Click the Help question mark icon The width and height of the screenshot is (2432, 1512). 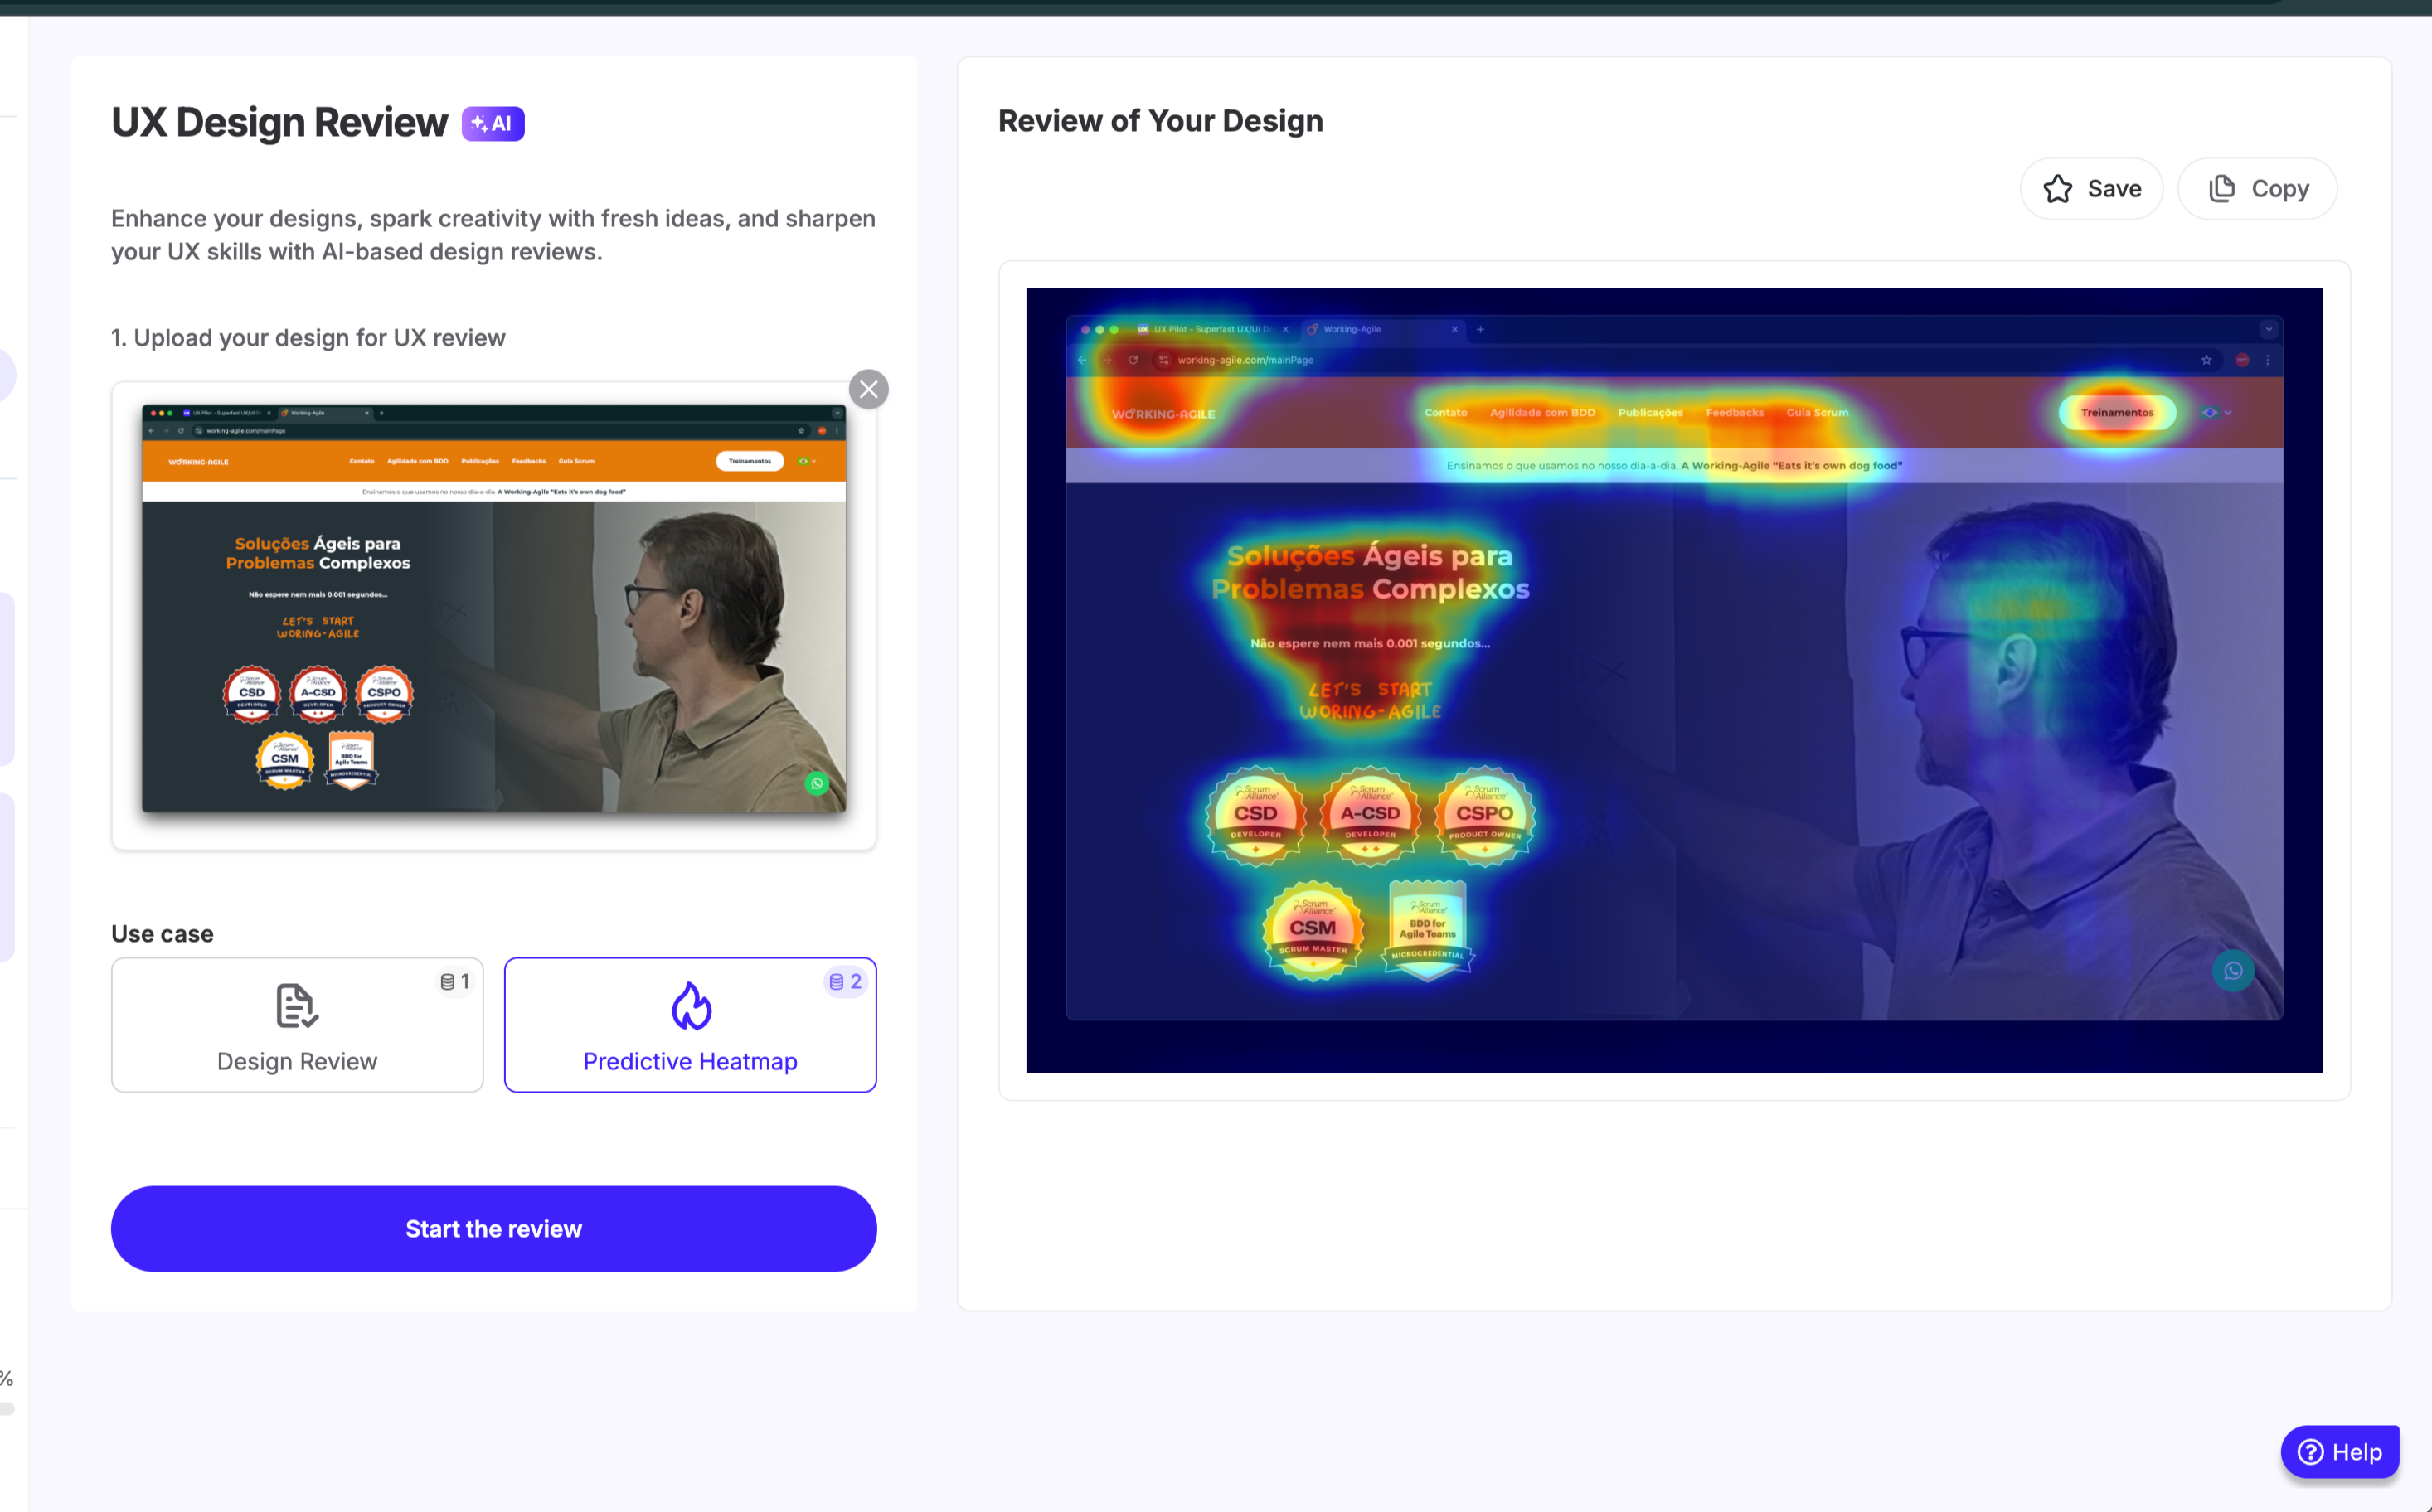2309,1451
